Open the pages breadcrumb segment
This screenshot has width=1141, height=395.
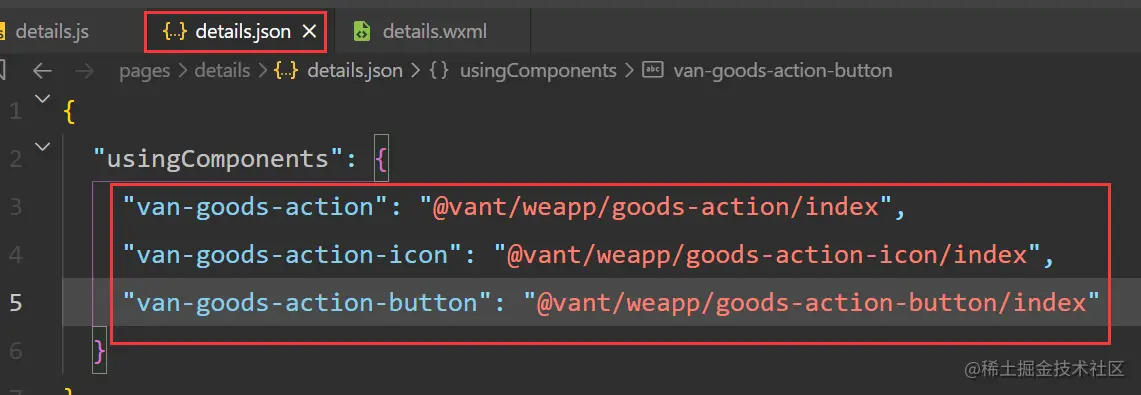145,71
